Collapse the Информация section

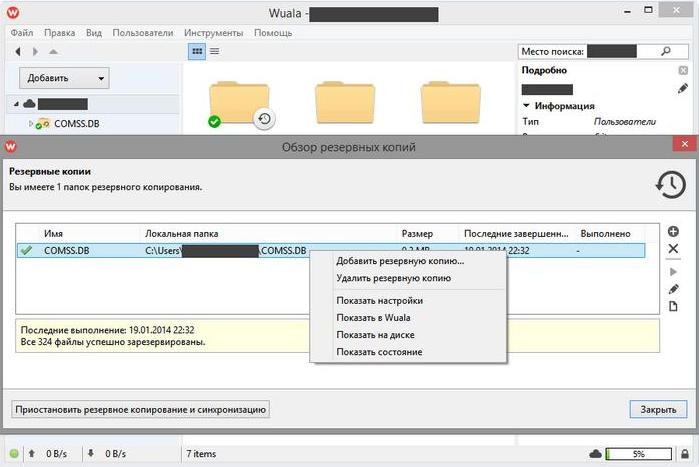click(x=526, y=106)
